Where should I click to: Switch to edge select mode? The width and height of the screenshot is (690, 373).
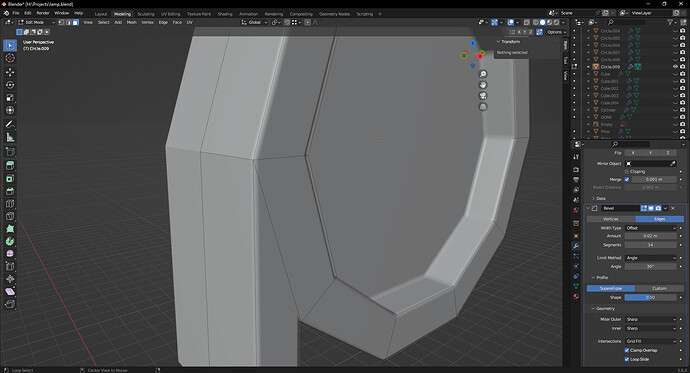coord(68,22)
